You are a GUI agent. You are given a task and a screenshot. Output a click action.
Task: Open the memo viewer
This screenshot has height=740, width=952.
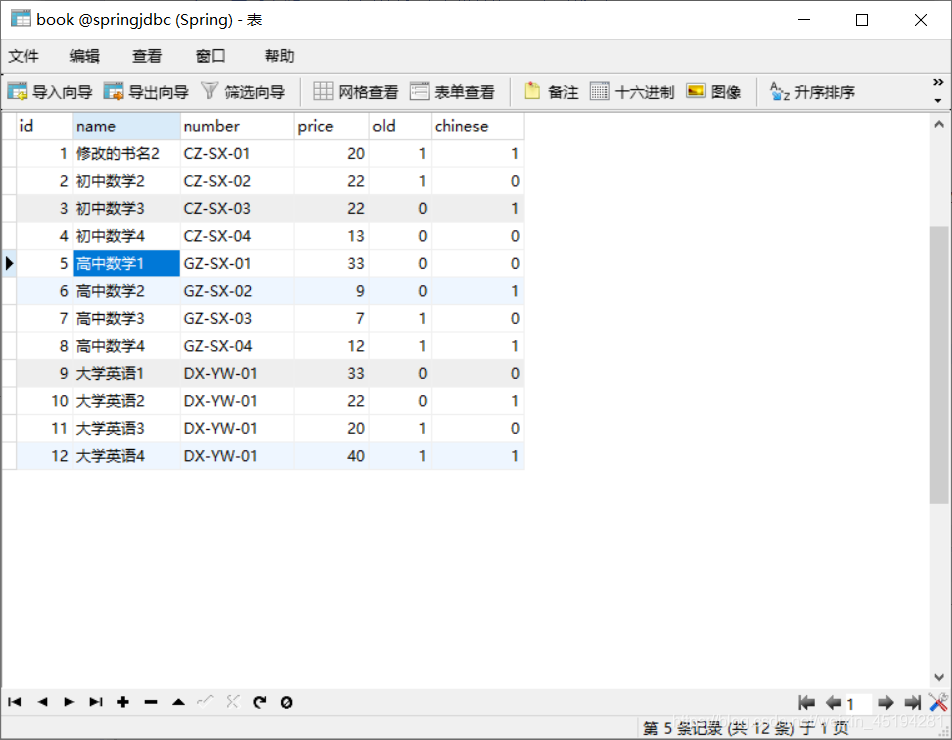click(x=550, y=91)
